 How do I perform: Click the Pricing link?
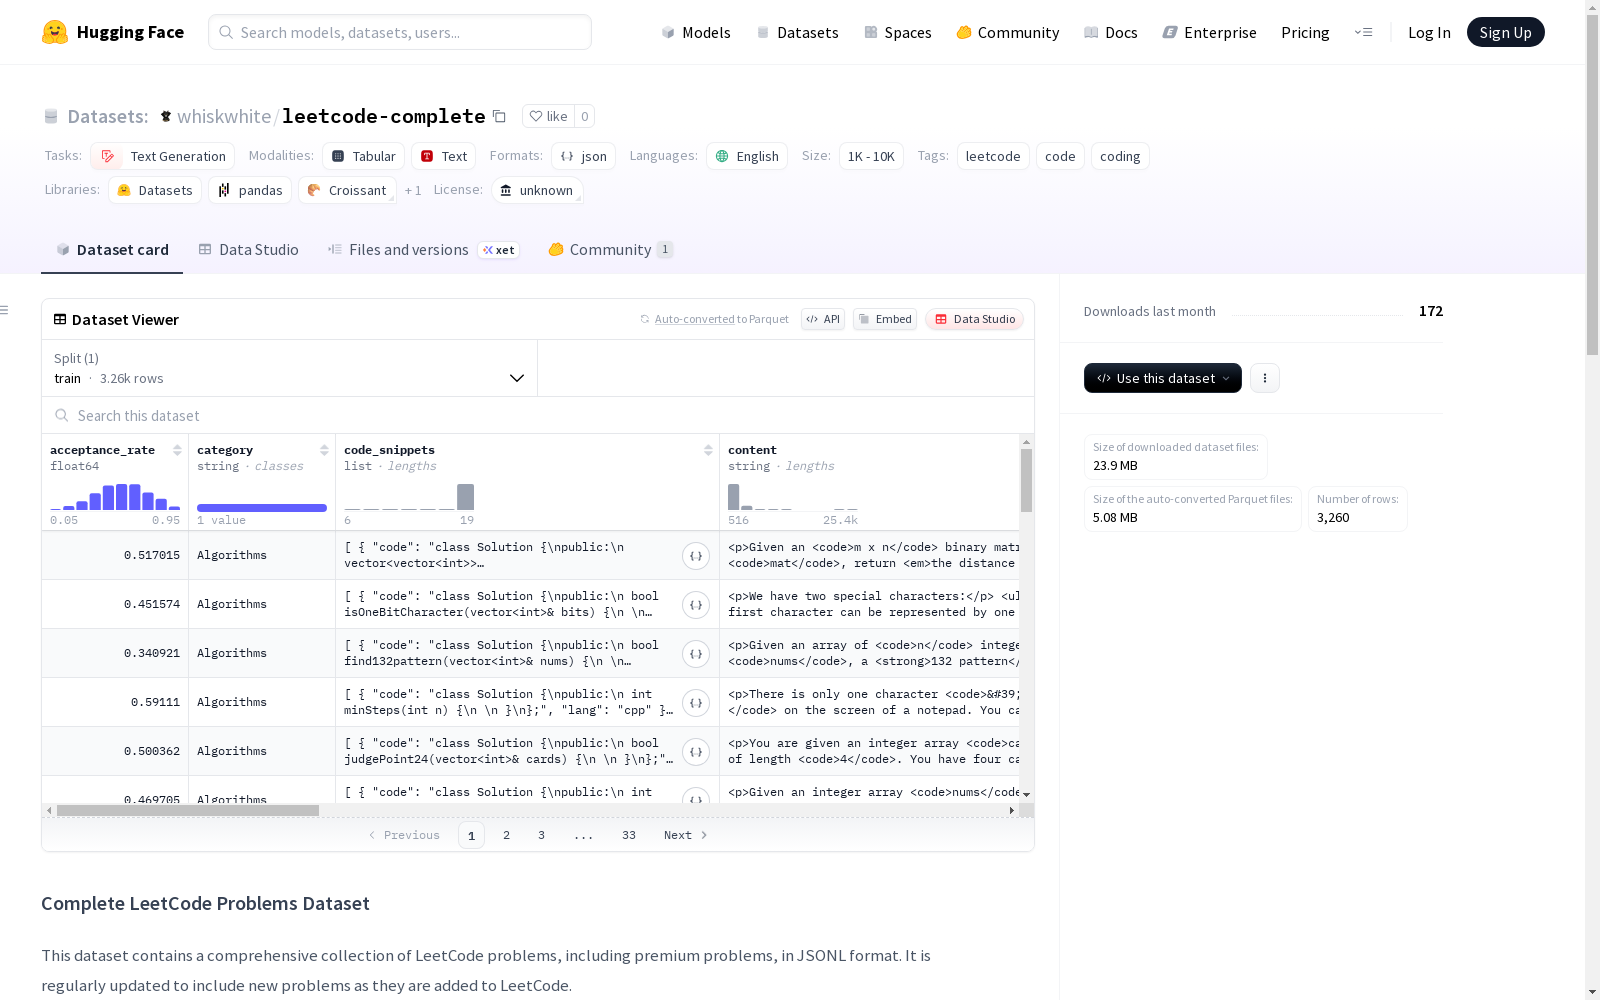click(x=1305, y=32)
